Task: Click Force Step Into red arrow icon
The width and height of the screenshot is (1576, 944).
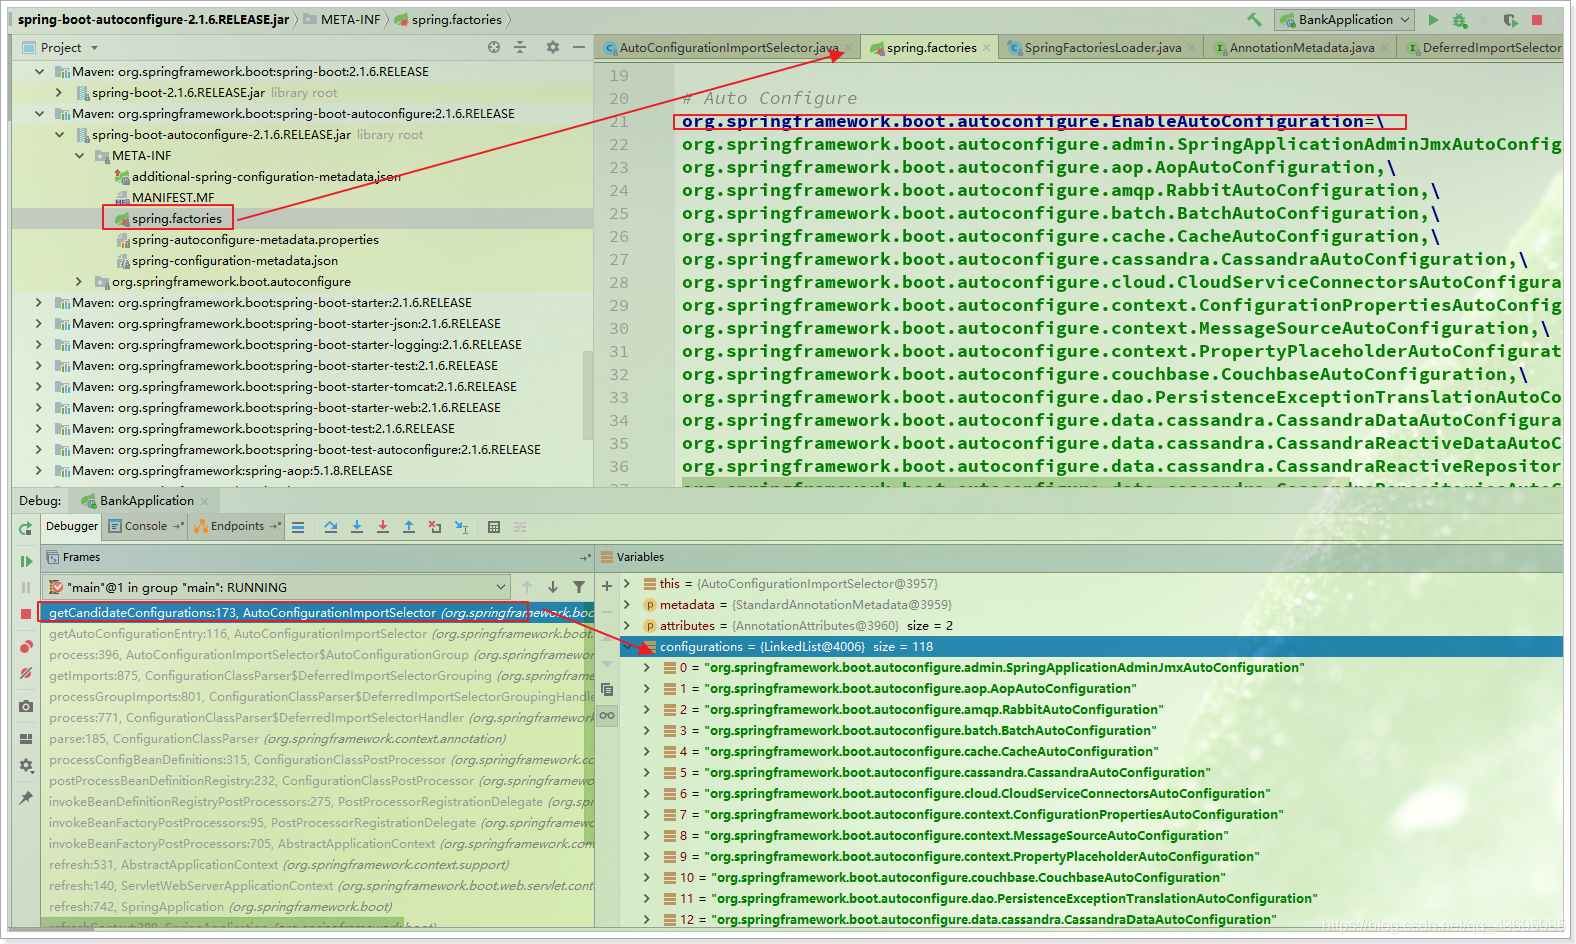Action: click(383, 527)
